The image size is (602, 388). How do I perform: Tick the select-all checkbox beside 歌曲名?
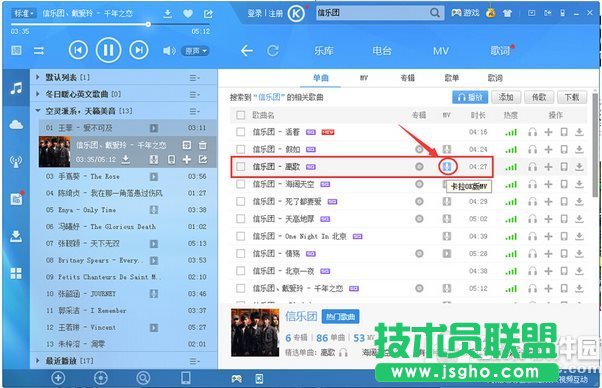click(241, 115)
